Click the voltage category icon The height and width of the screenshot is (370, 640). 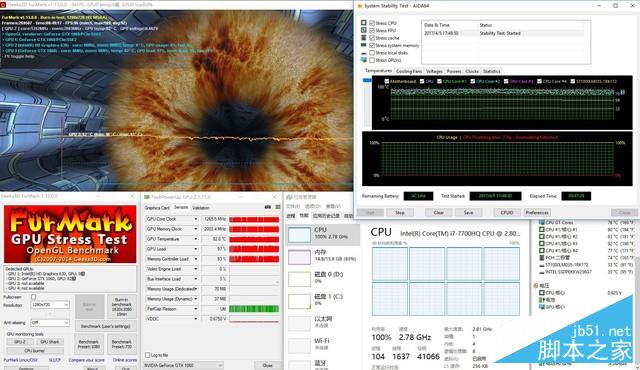click(536, 286)
